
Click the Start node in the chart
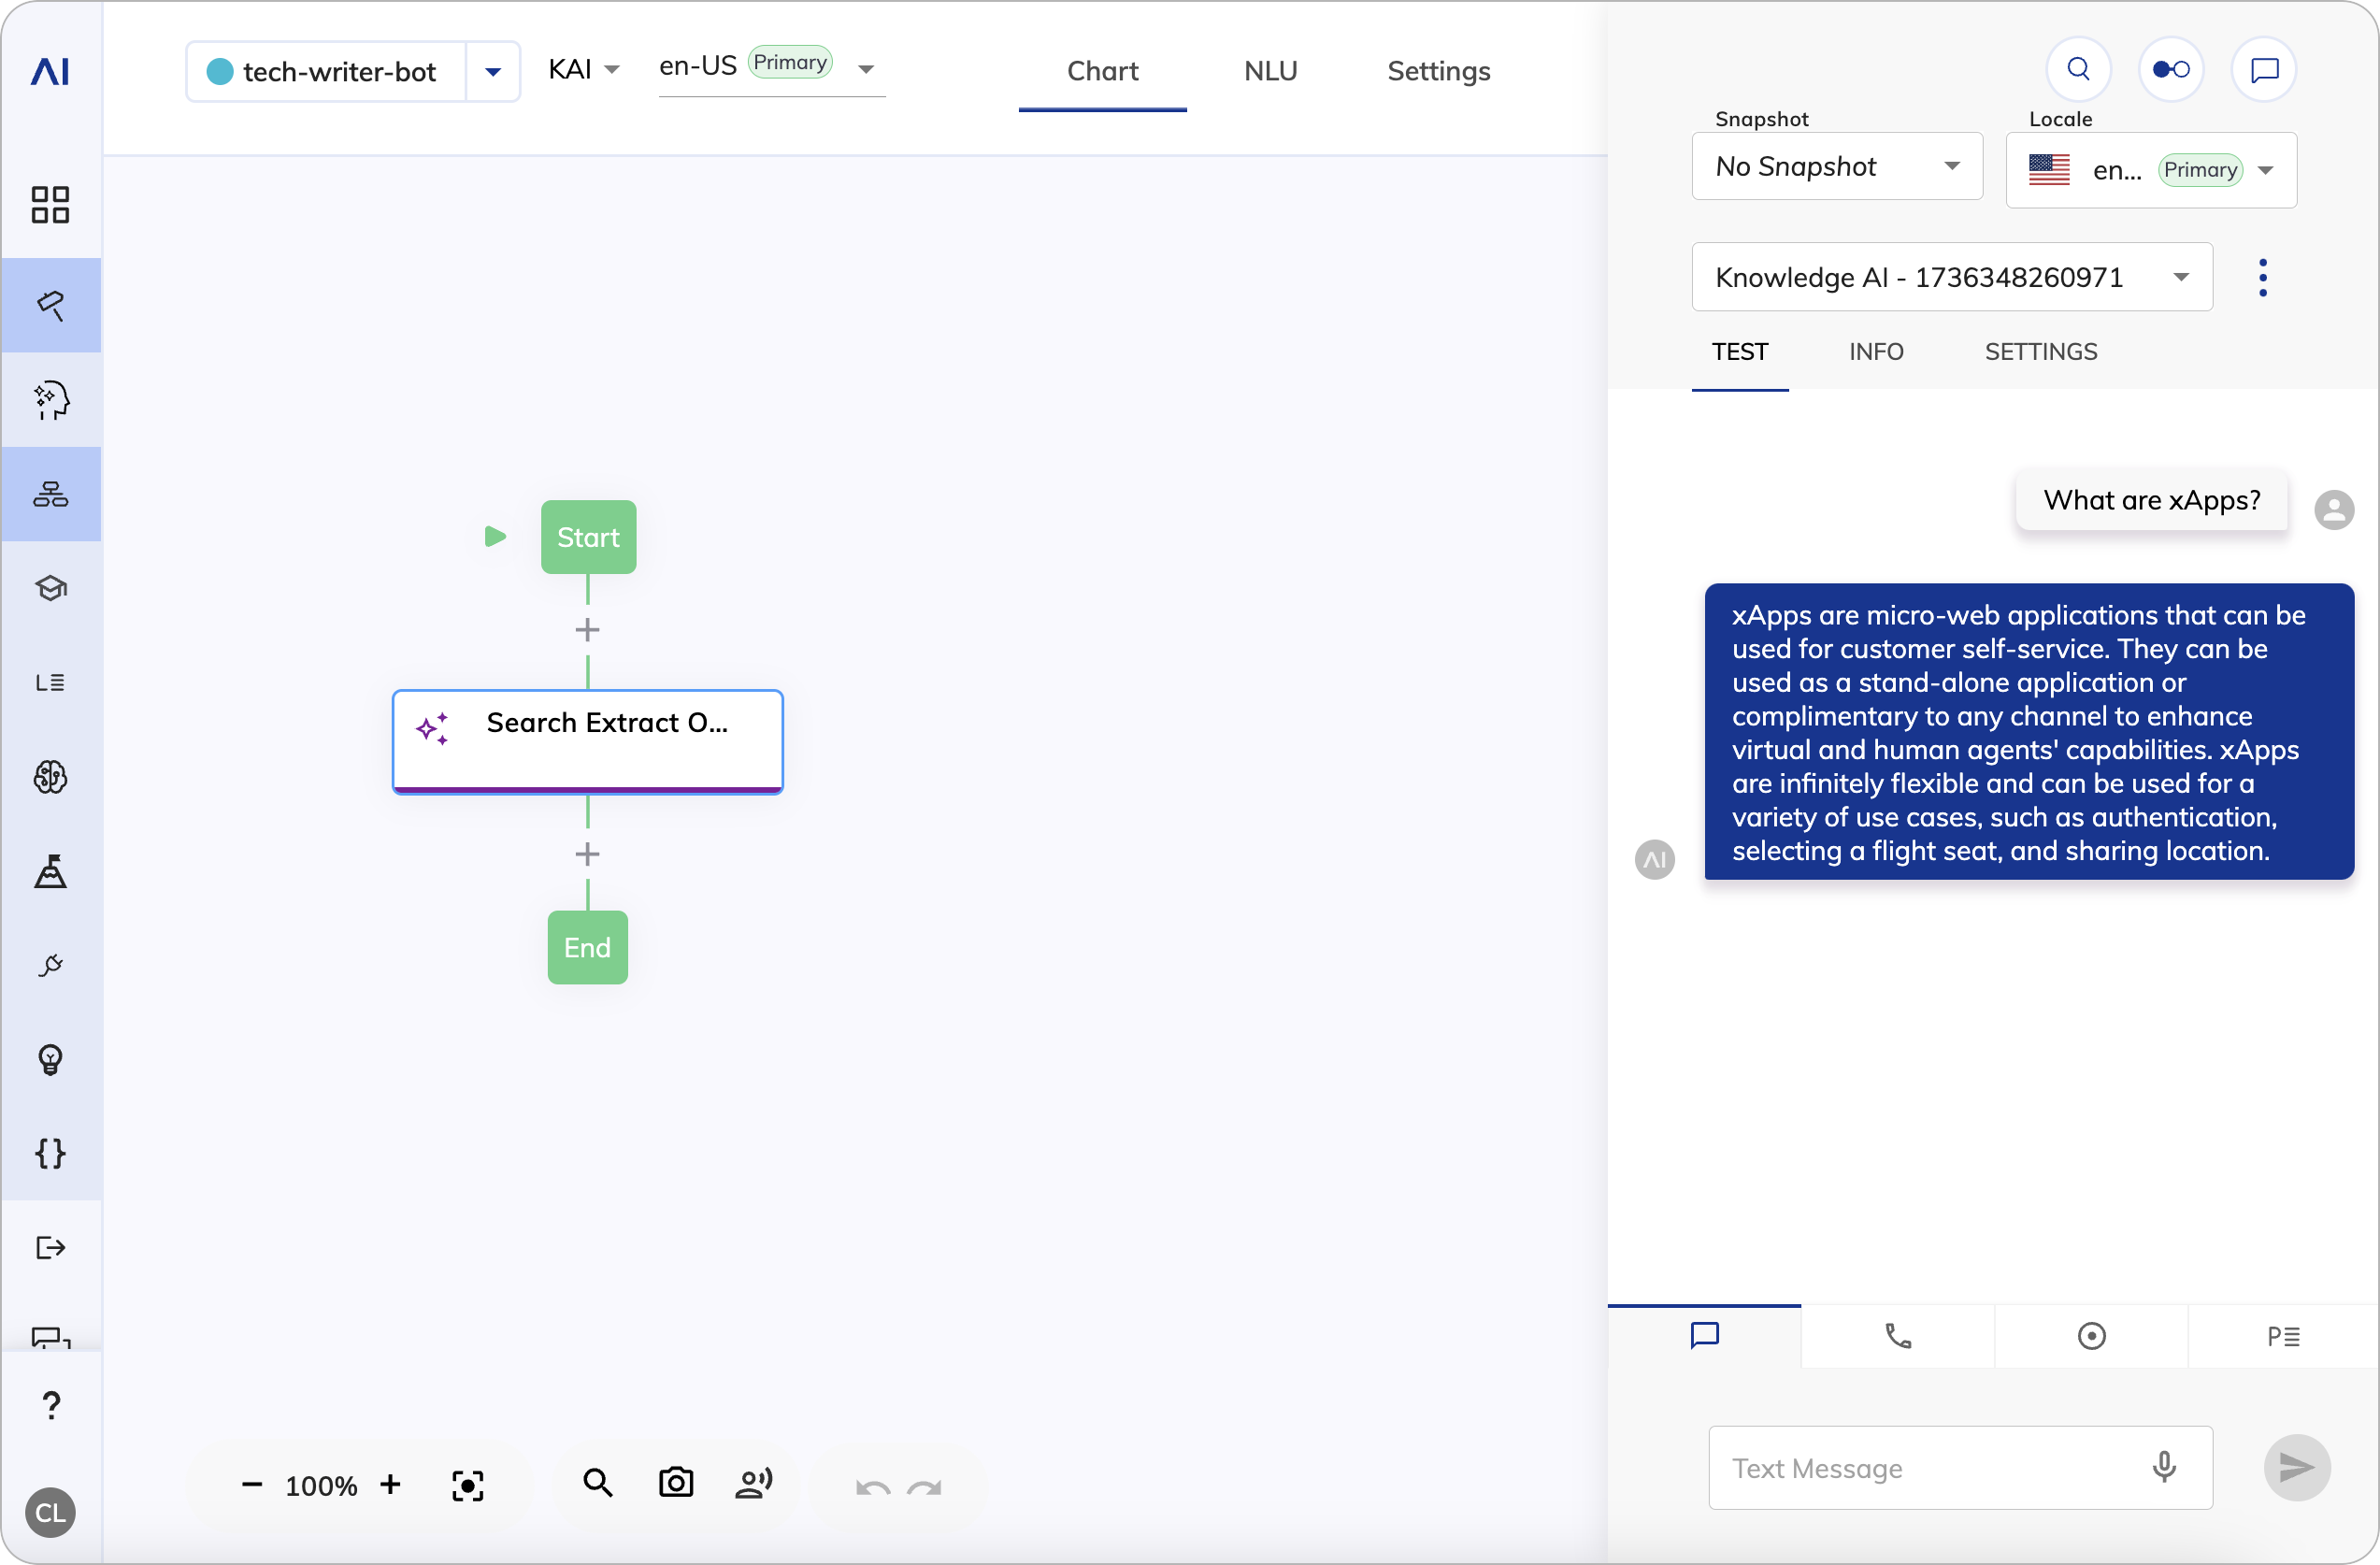pos(588,537)
